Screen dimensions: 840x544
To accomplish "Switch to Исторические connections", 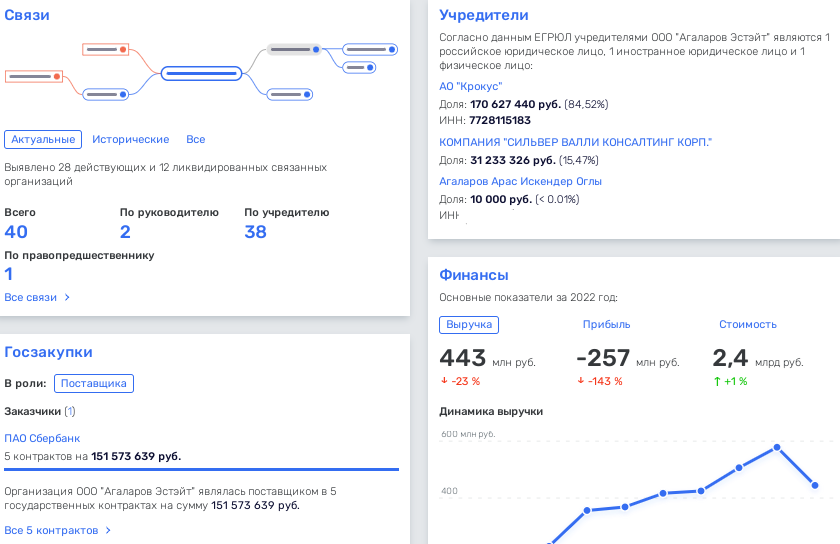I will (130, 140).
